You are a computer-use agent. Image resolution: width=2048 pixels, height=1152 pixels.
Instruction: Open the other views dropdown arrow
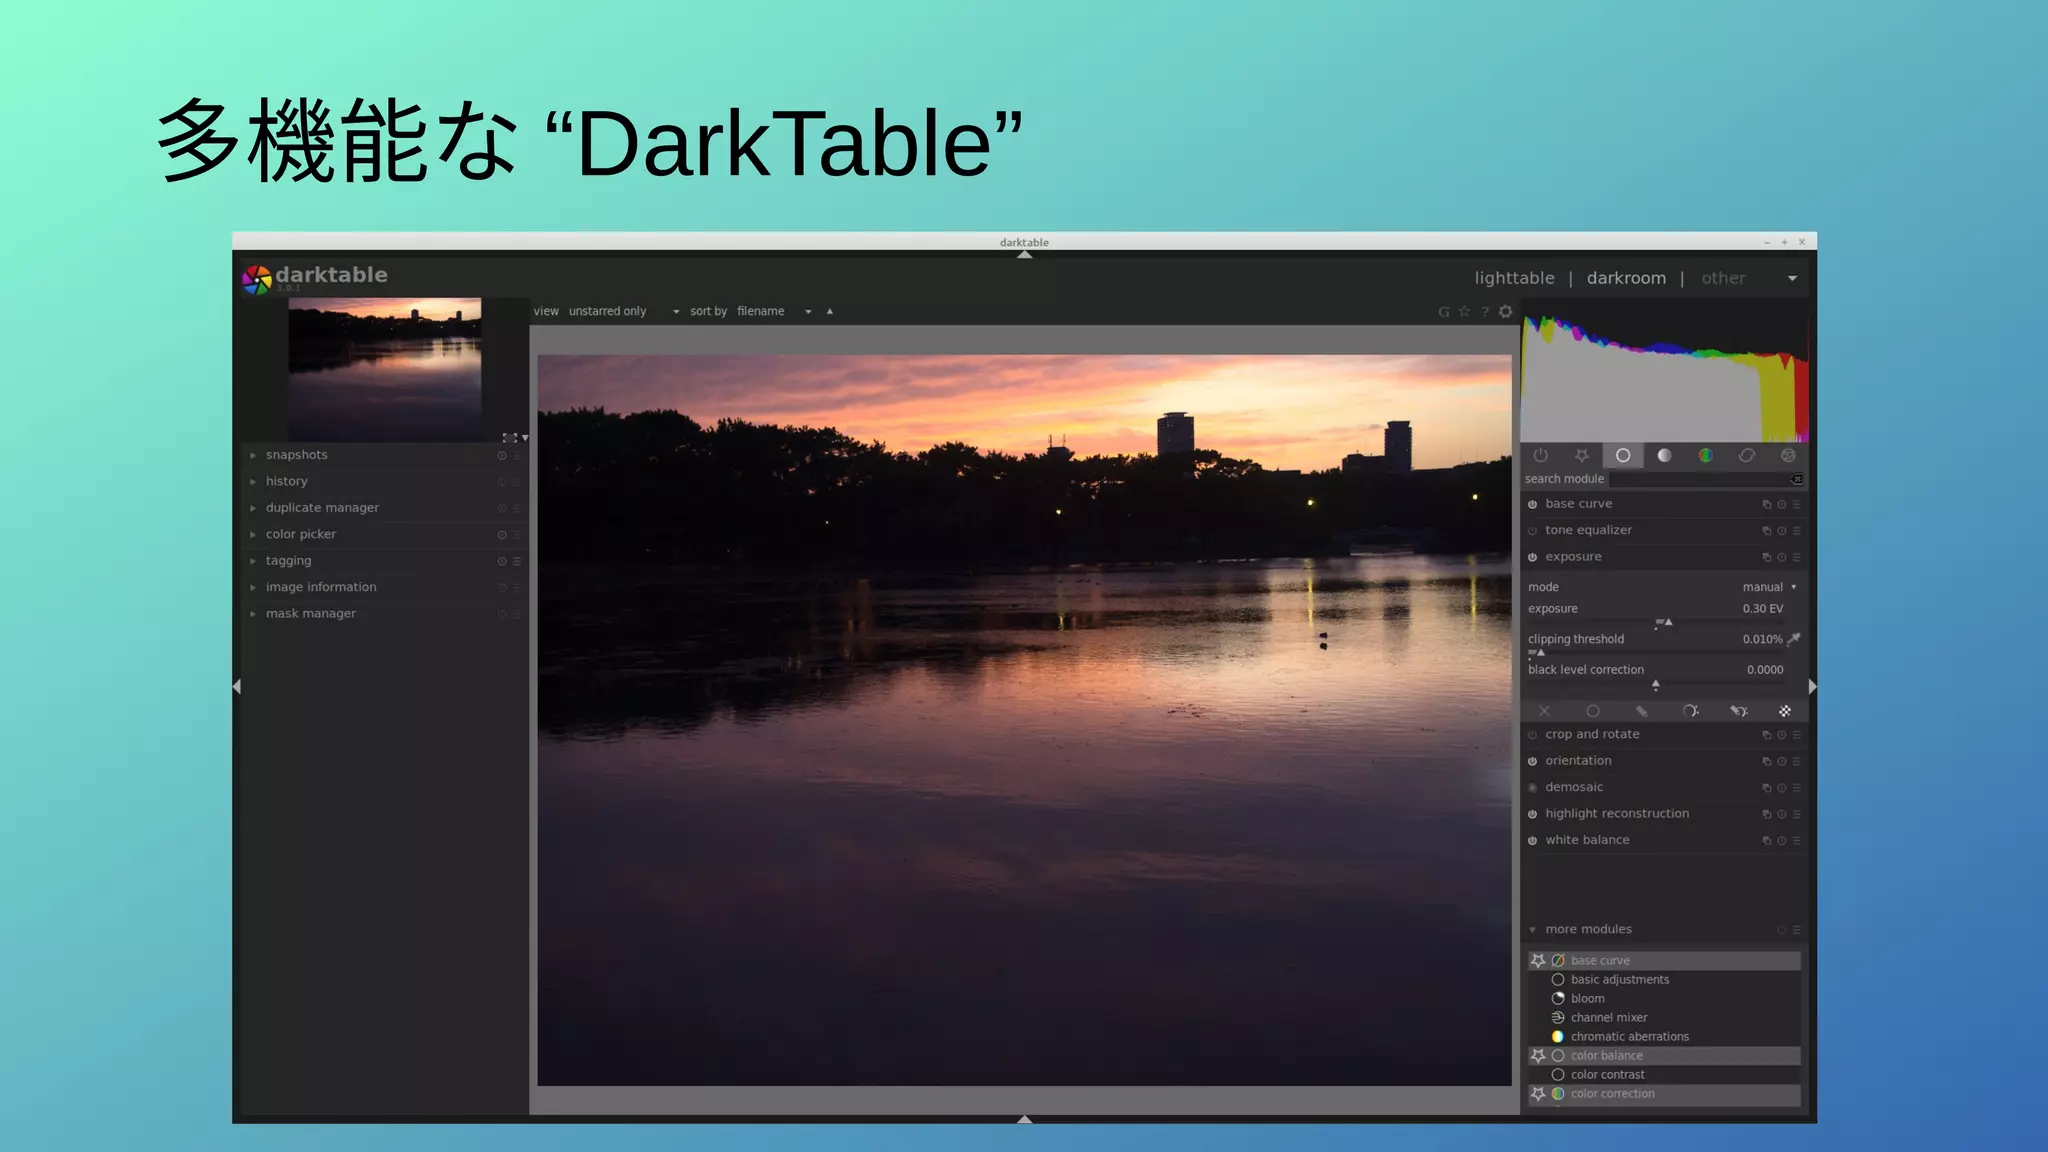[x=1792, y=279]
